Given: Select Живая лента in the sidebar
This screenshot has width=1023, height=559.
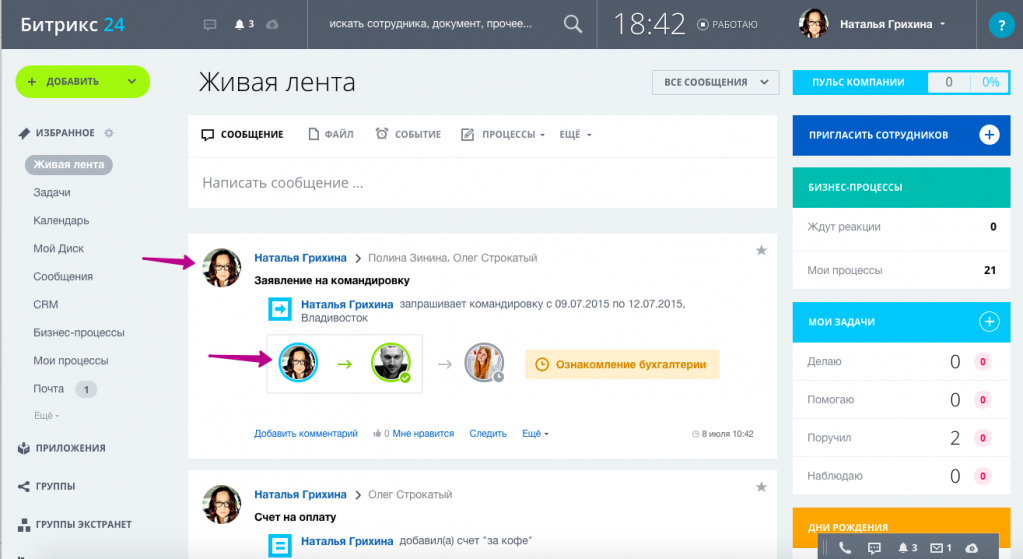Looking at the screenshot, I should 69,164.
